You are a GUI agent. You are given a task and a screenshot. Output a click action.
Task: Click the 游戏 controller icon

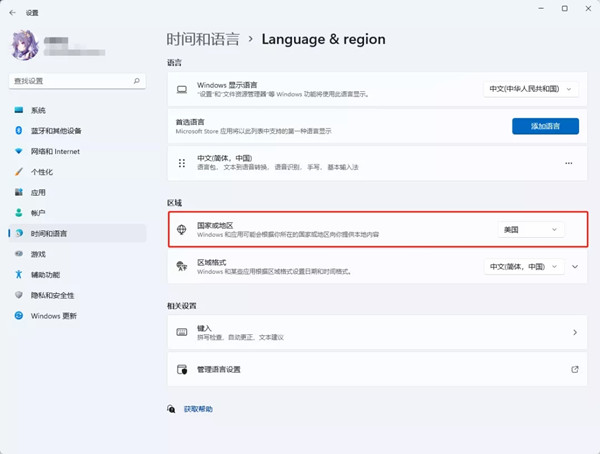[18, 254]
